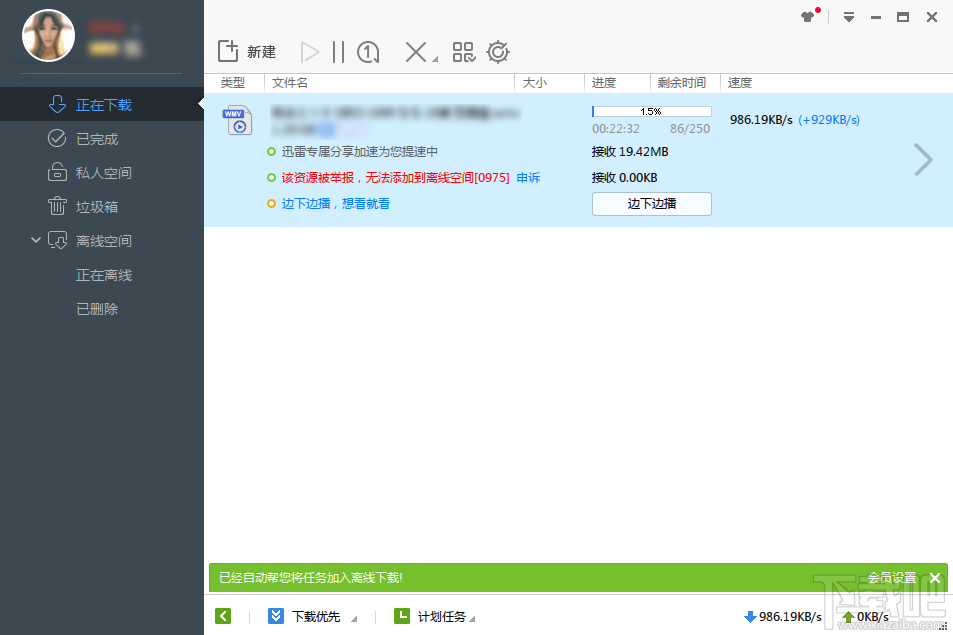Click the 86/250 resource count
Screen dimensions: 953x635
coord(690,129)
